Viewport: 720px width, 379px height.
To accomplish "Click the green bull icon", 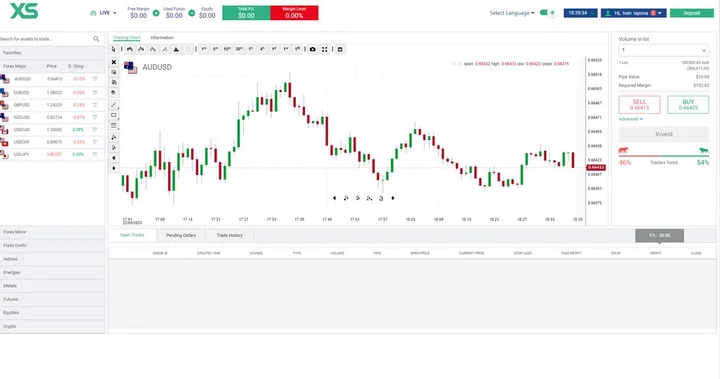I will click(703, 150).
